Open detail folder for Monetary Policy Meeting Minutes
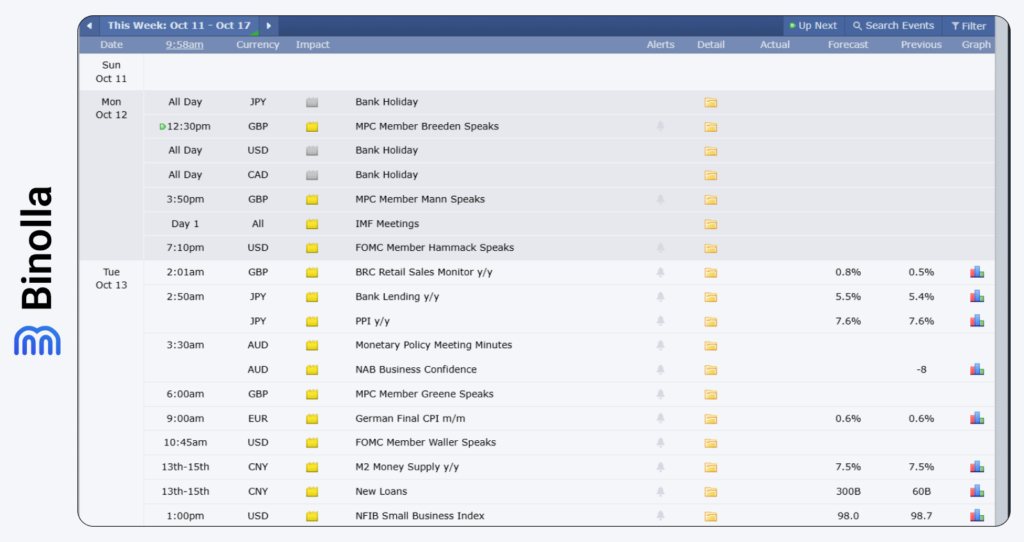 [x=711, y=345]
